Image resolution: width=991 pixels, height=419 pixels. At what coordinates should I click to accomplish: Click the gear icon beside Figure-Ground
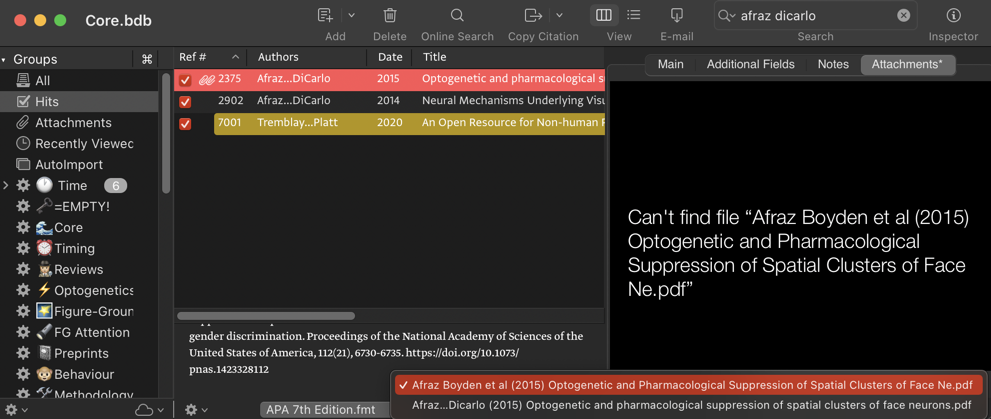click(23, 312)
